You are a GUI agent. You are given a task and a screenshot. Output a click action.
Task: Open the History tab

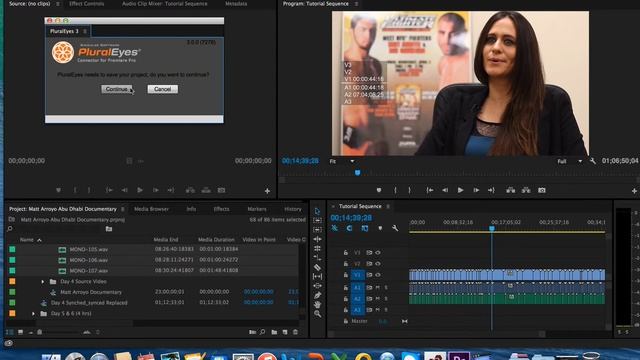click(293, 209)
